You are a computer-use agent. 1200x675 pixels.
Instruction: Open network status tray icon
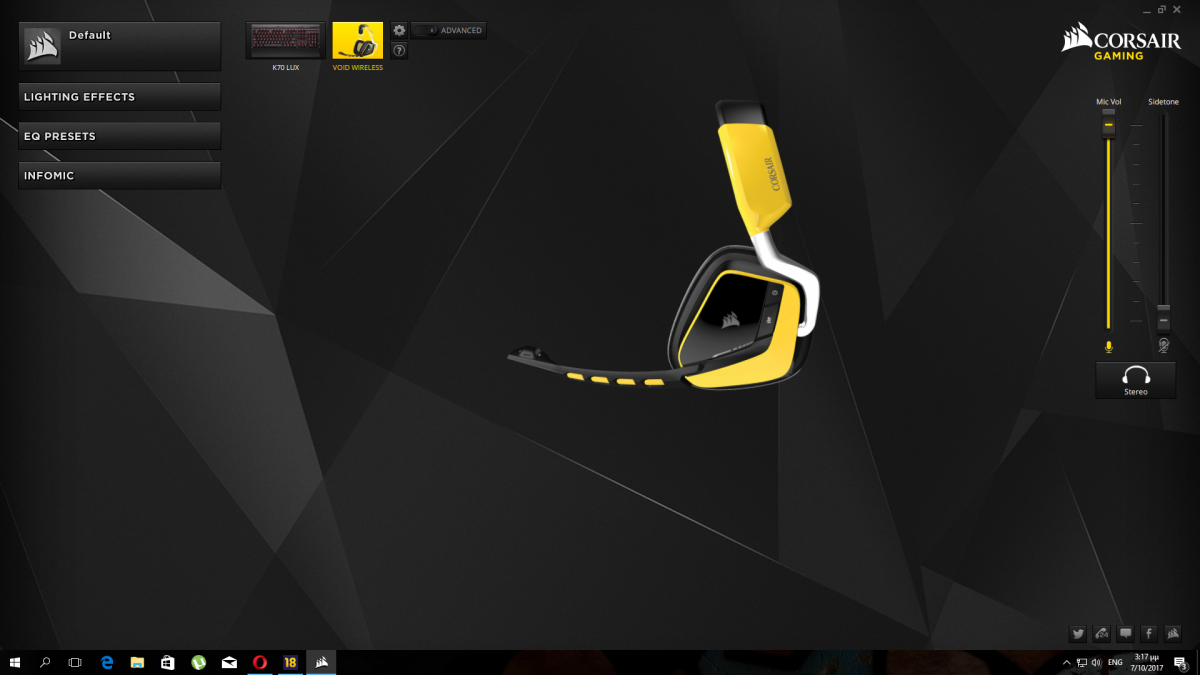pos(1082,662)
